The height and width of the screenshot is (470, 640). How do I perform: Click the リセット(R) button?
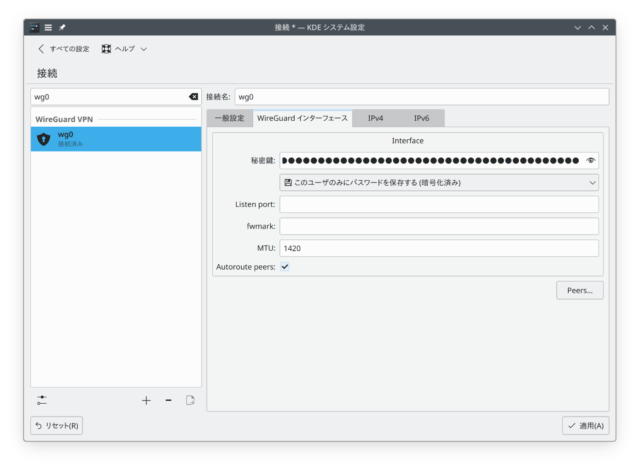click(57, 426)
